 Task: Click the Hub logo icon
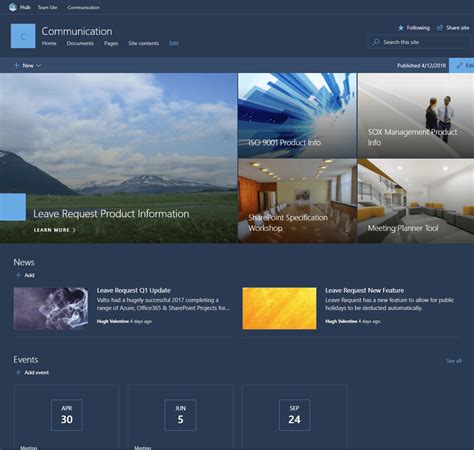point(13,7)
